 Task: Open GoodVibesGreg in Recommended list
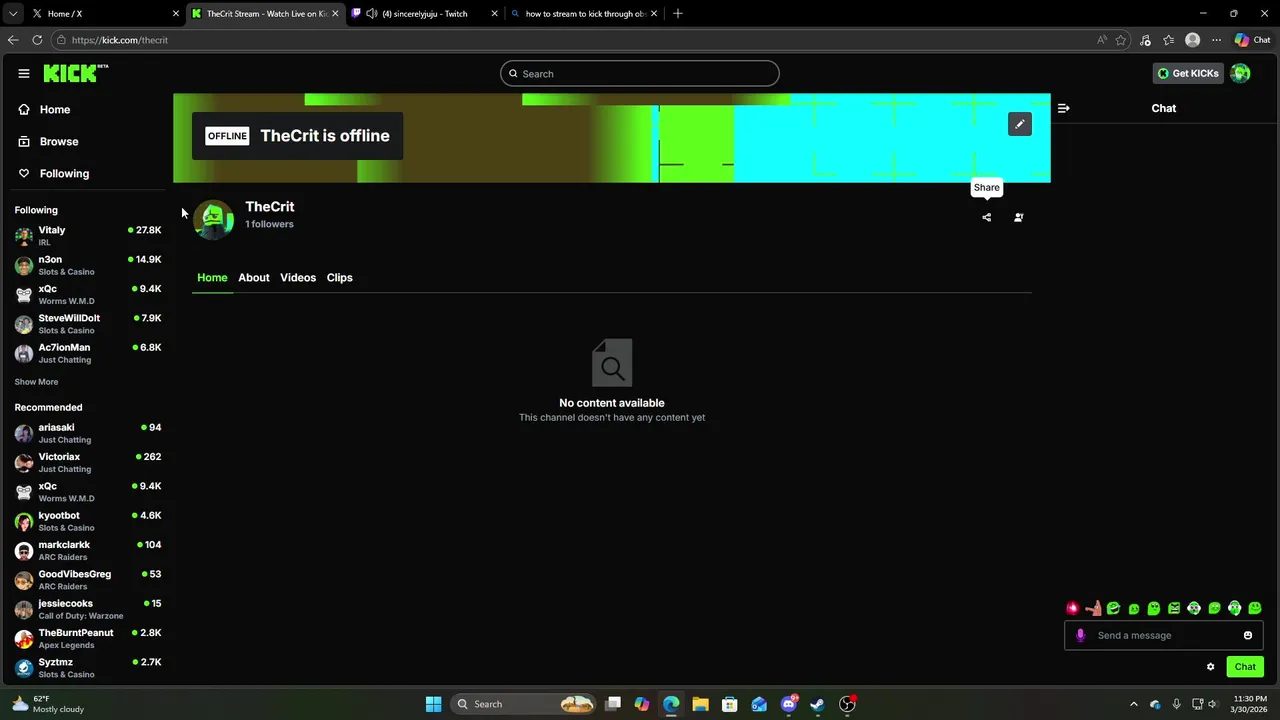pos(88,580)
